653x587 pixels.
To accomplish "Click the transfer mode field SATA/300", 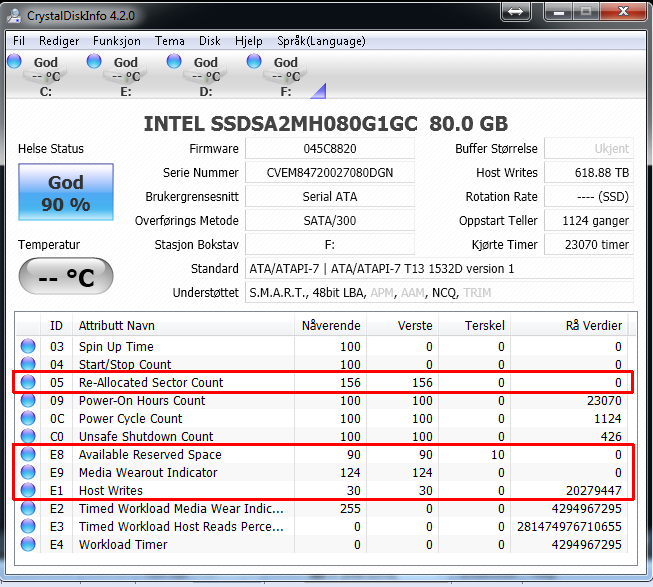I will click(x=330, y=221).
